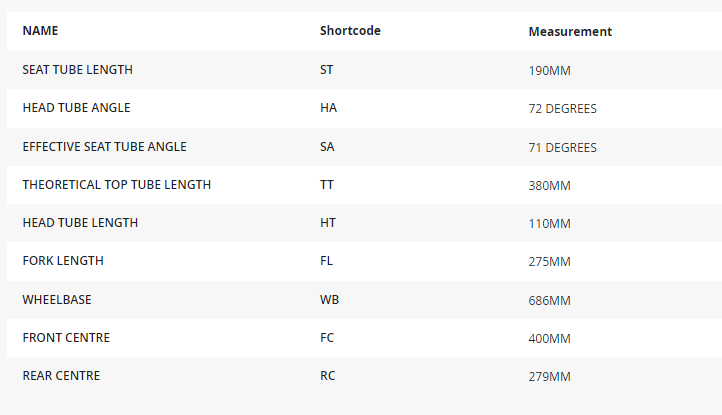Click the Measurement column header
This screenshot has width=722, height=415.
tap(570, 32)
